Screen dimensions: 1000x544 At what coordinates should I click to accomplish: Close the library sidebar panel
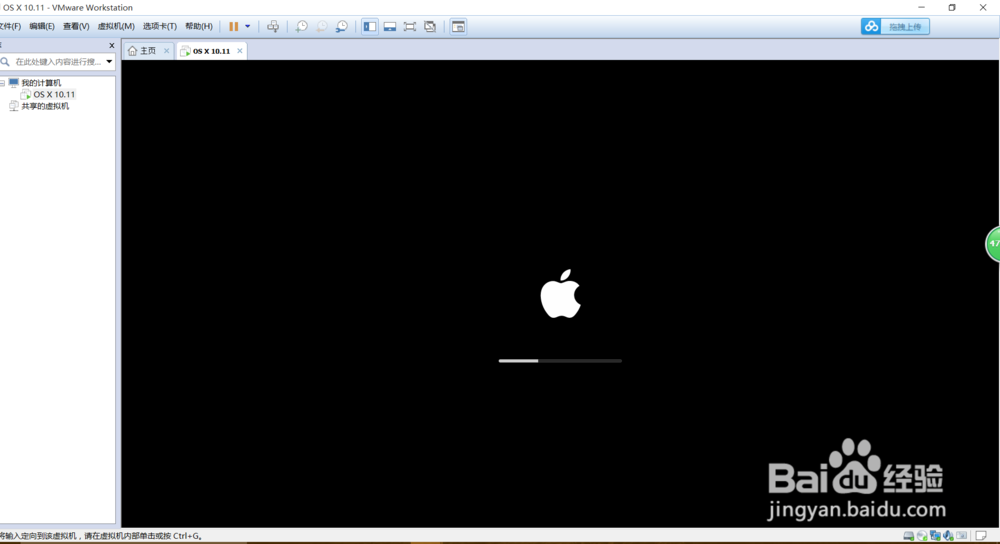112,45
